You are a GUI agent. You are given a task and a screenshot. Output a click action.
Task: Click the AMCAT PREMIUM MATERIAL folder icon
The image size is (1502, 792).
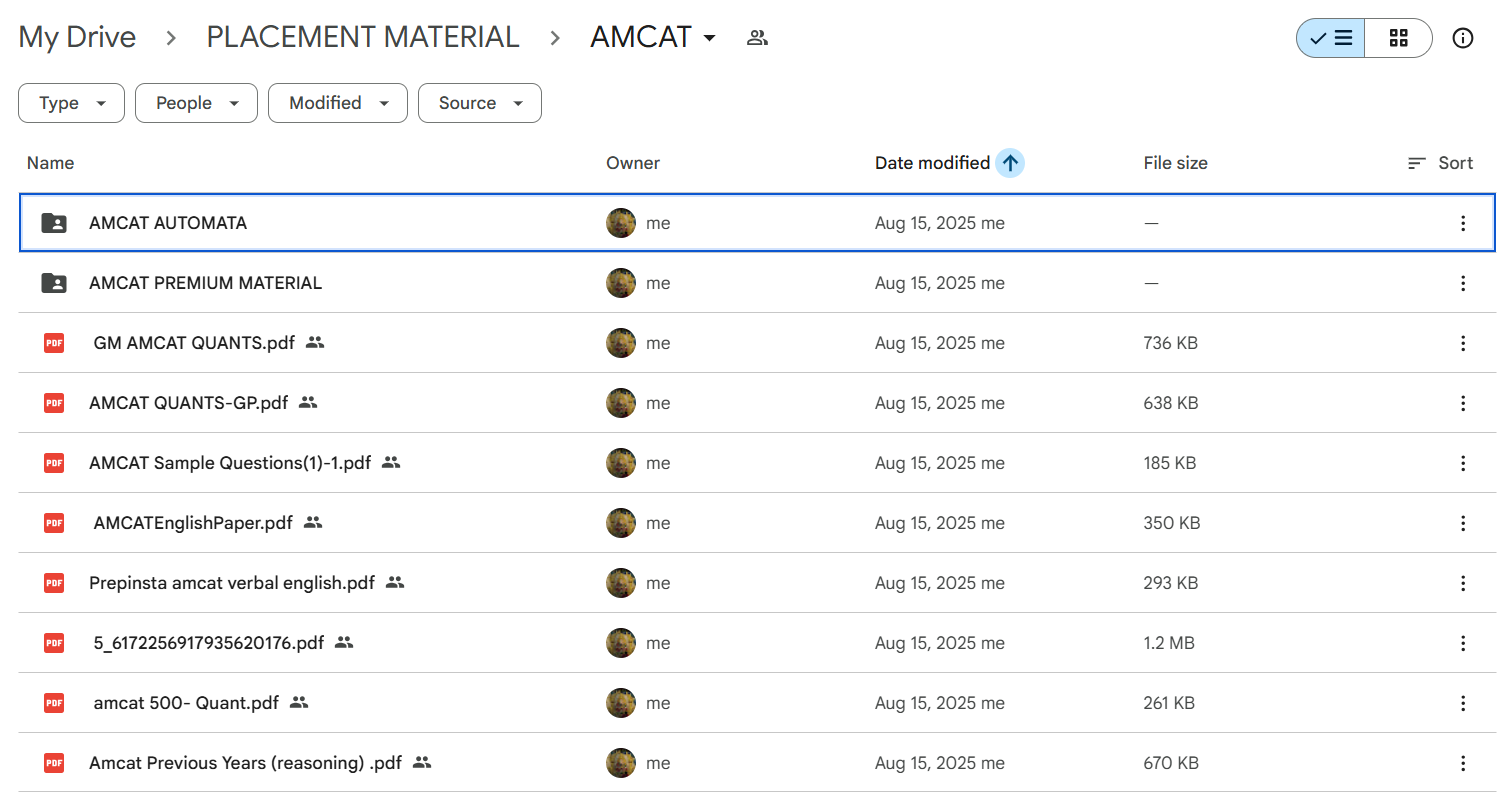point(54,283)
